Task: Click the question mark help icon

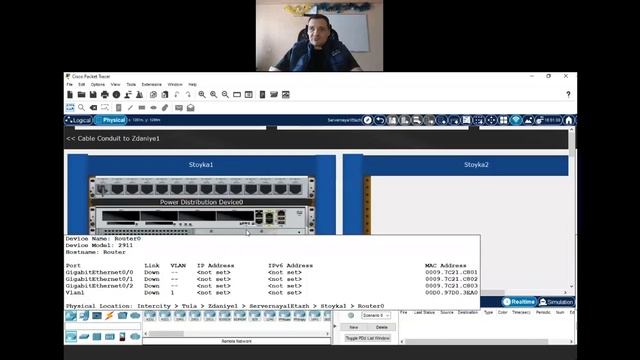Action: 568,95
